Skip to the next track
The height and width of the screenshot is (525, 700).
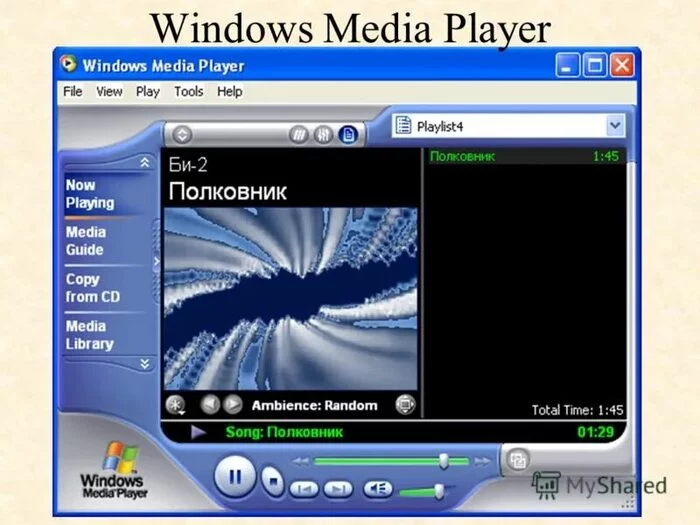[x=338, y=489]
